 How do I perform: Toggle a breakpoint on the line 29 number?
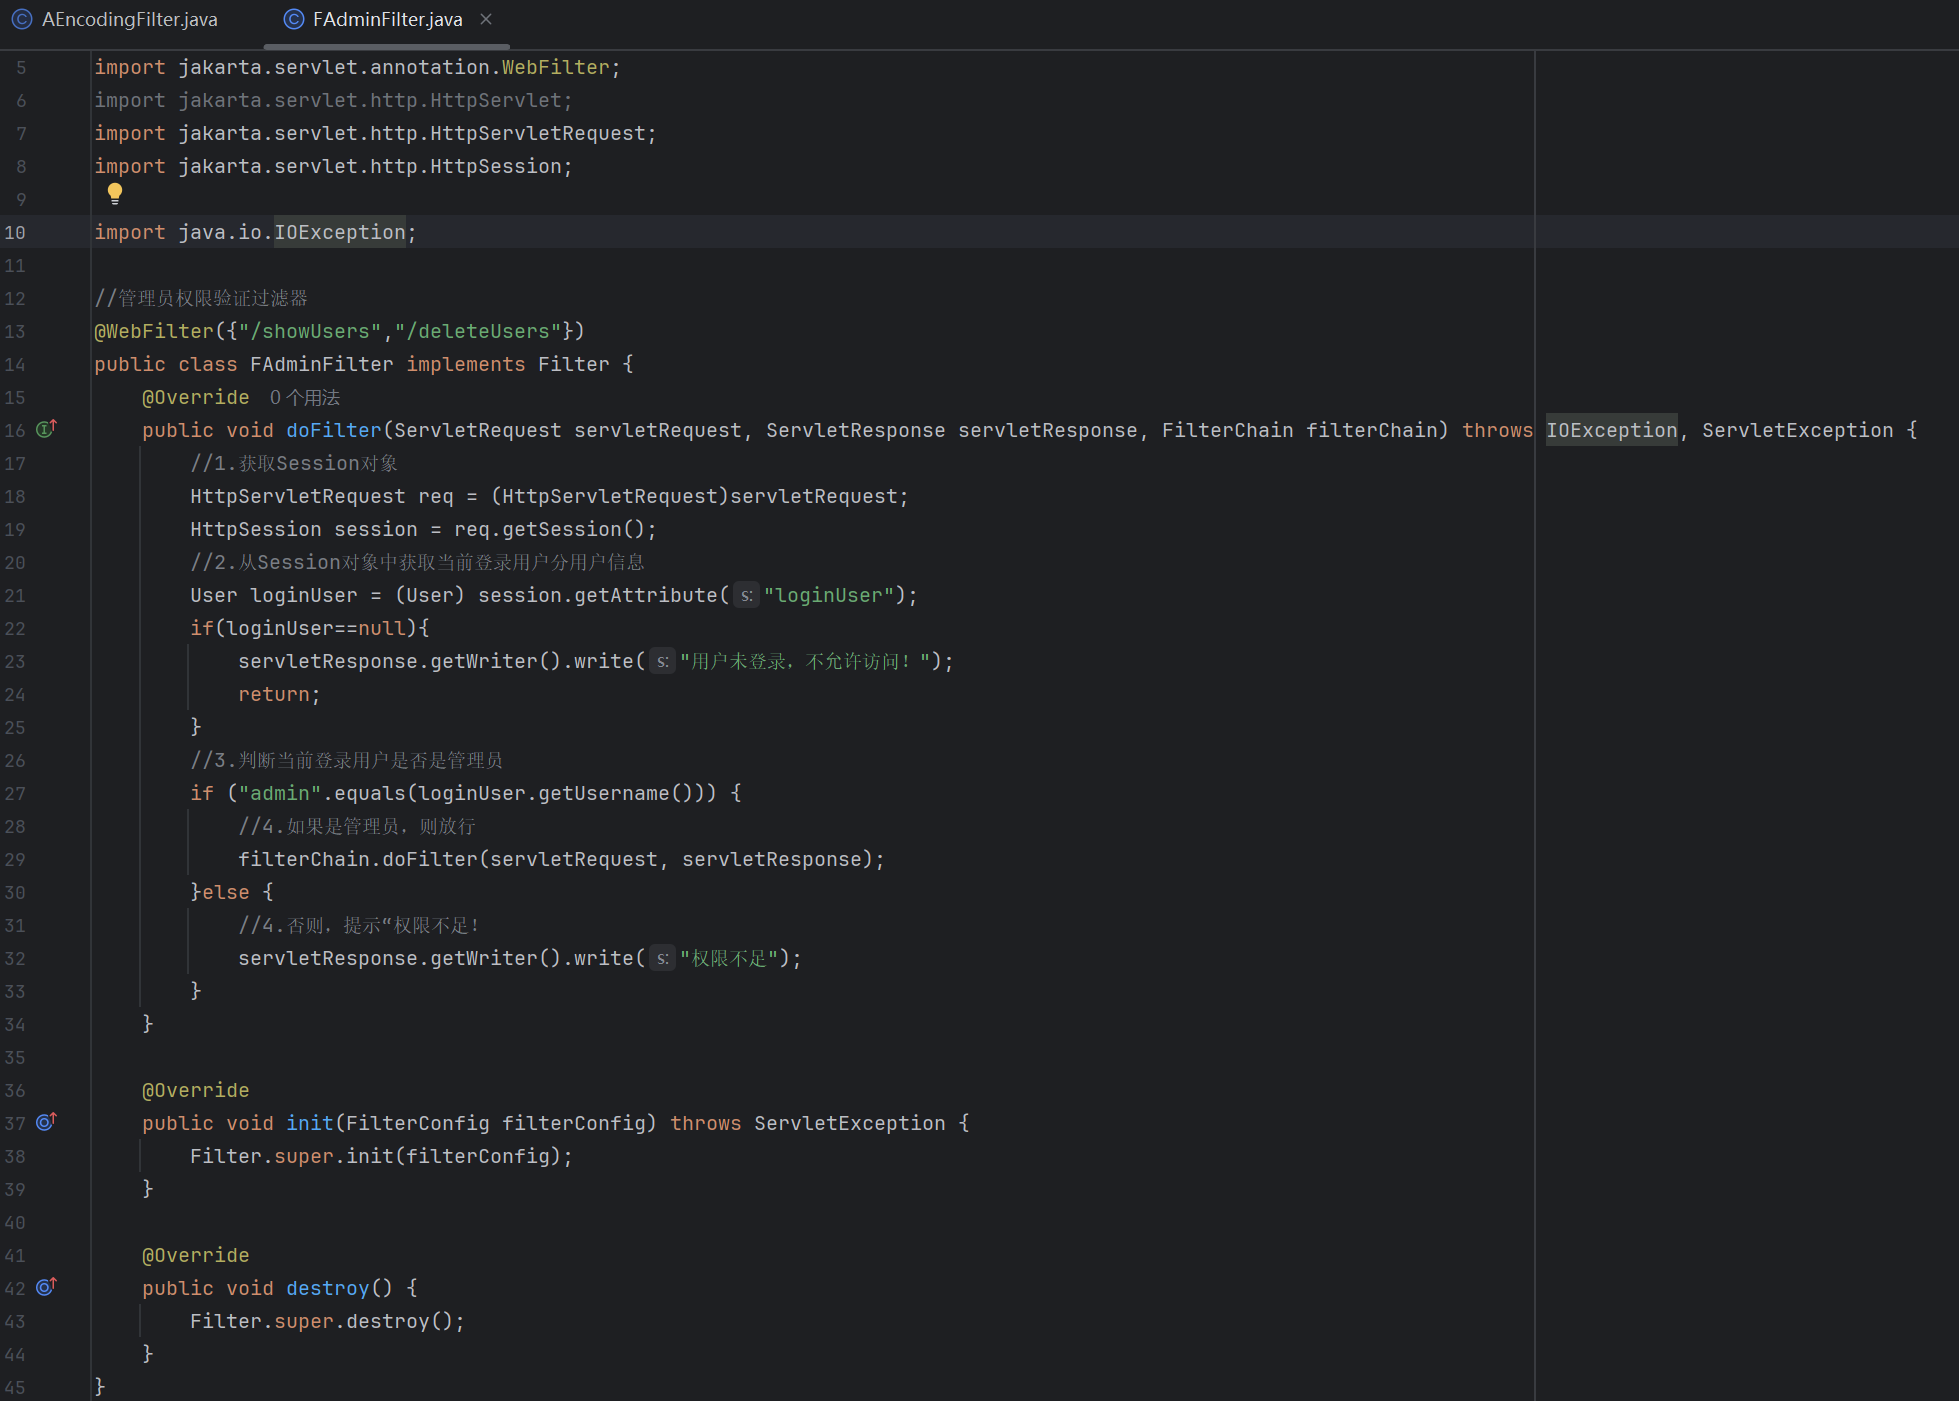15,859
